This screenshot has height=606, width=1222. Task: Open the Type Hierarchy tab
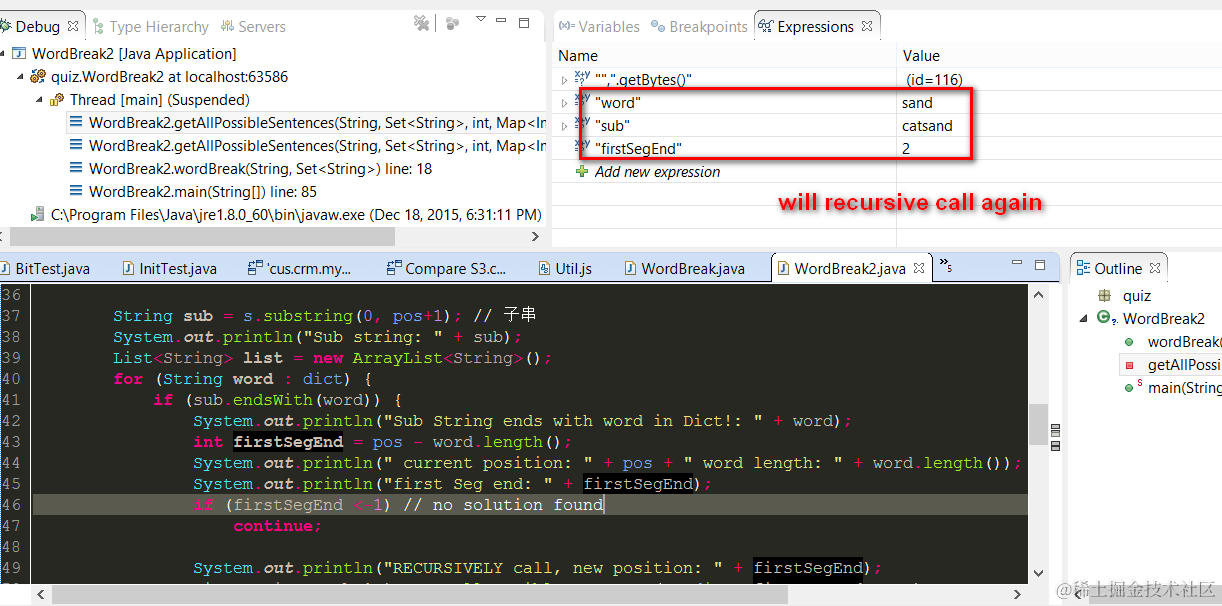[151, 27]
